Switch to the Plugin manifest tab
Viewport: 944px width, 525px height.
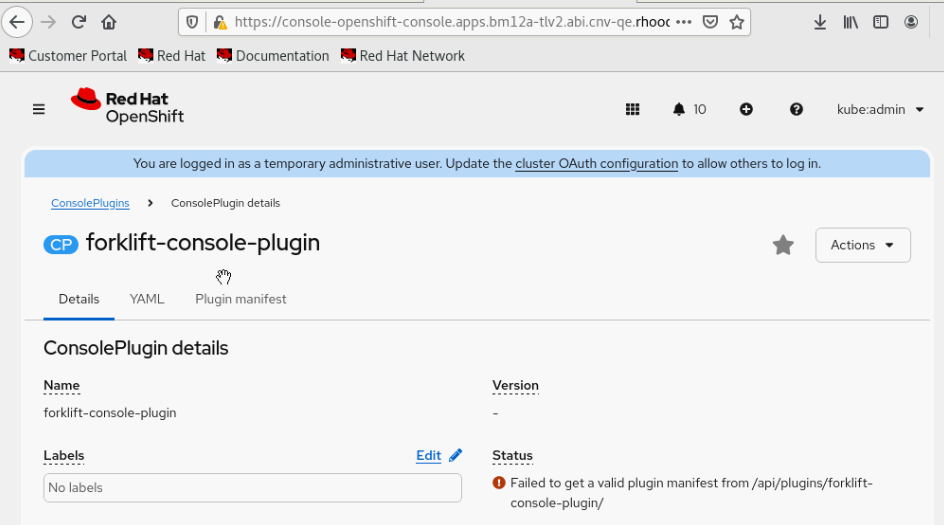[241, 299]
